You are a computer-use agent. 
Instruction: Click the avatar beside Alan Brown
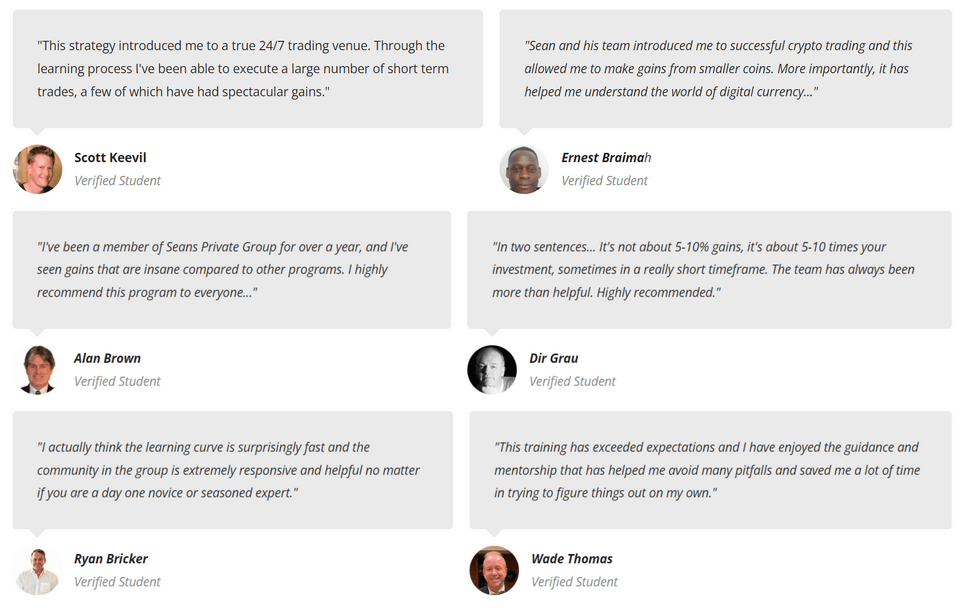(x=38, y=370)
